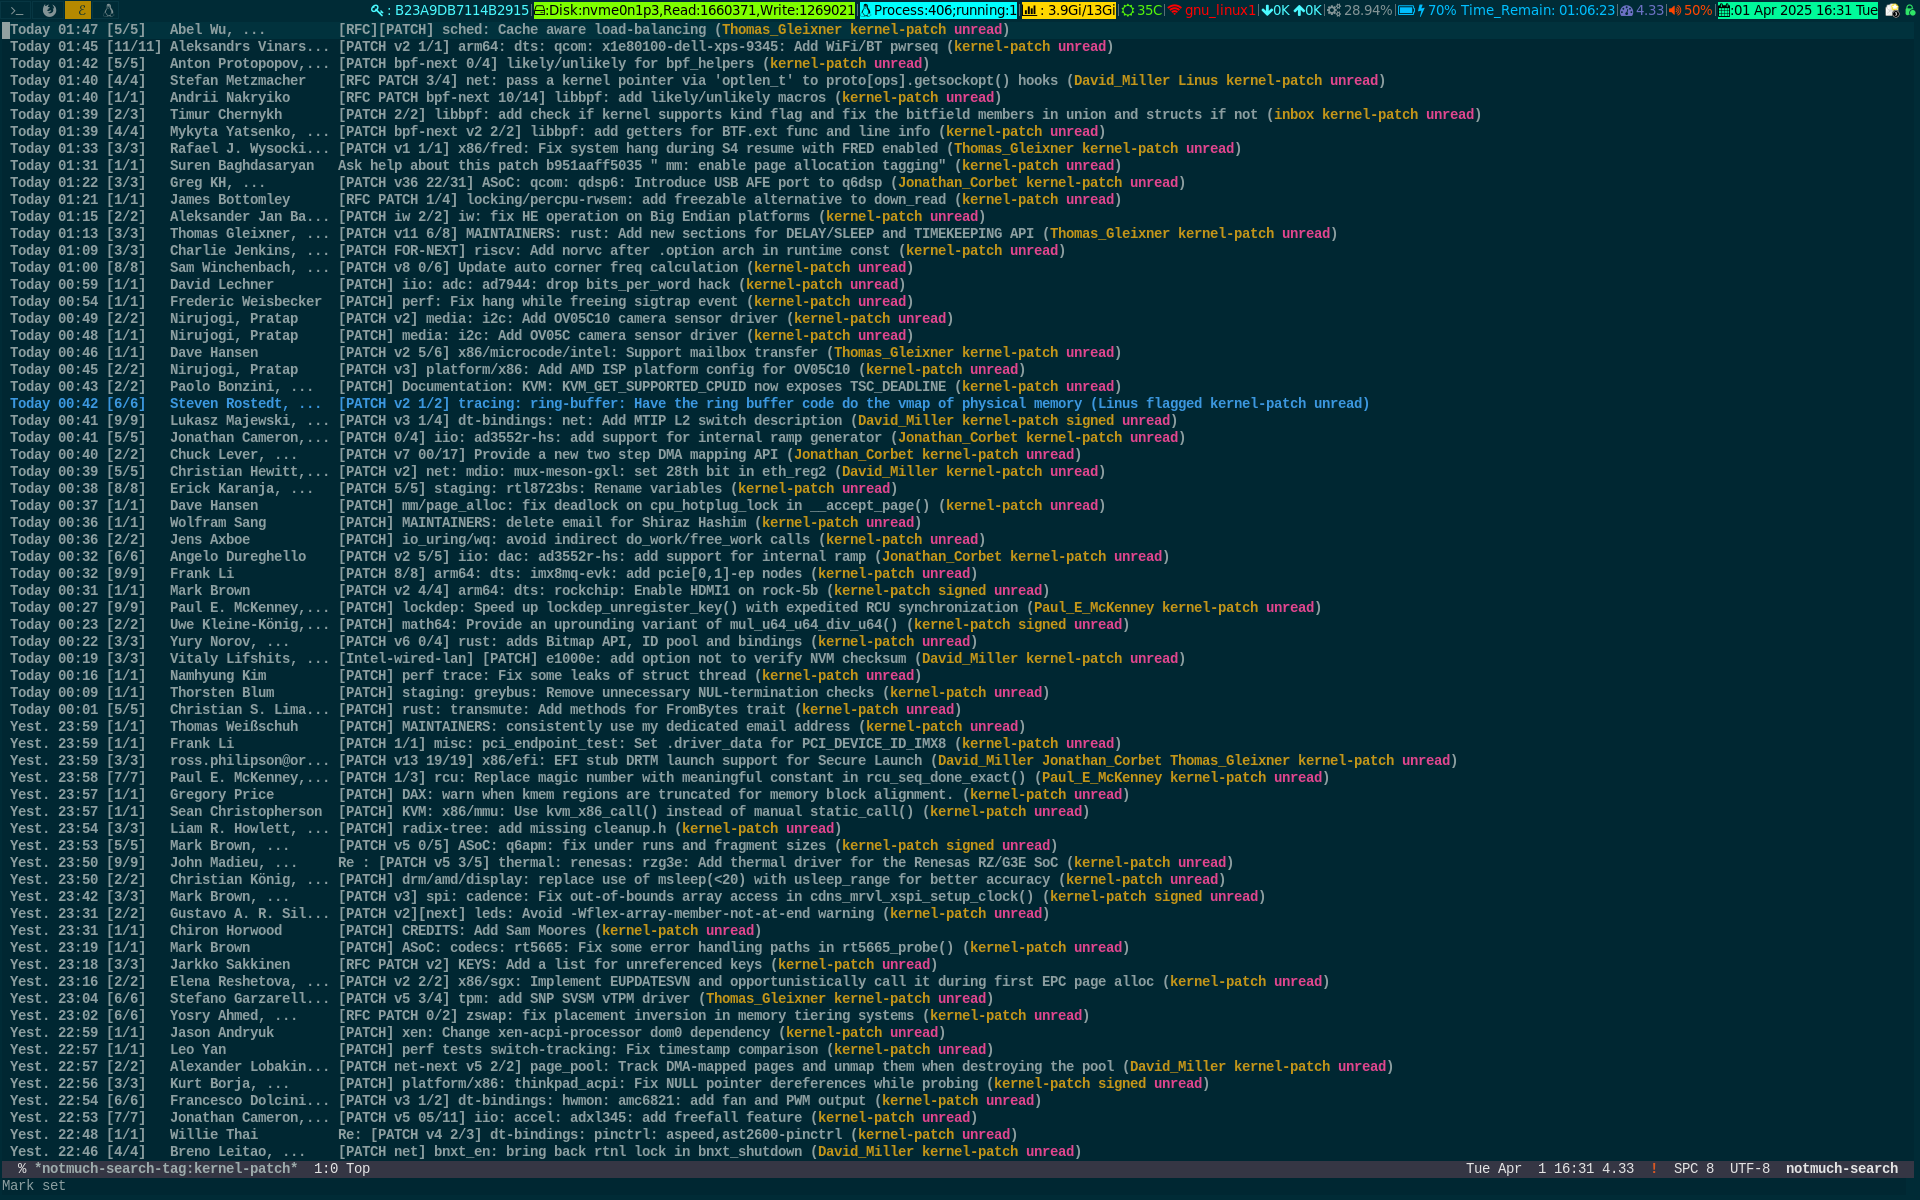The width and height of the screenshot is (1920, 1200).
Task: Click the upload speed arrow indicator
Action: (1307, 10)
